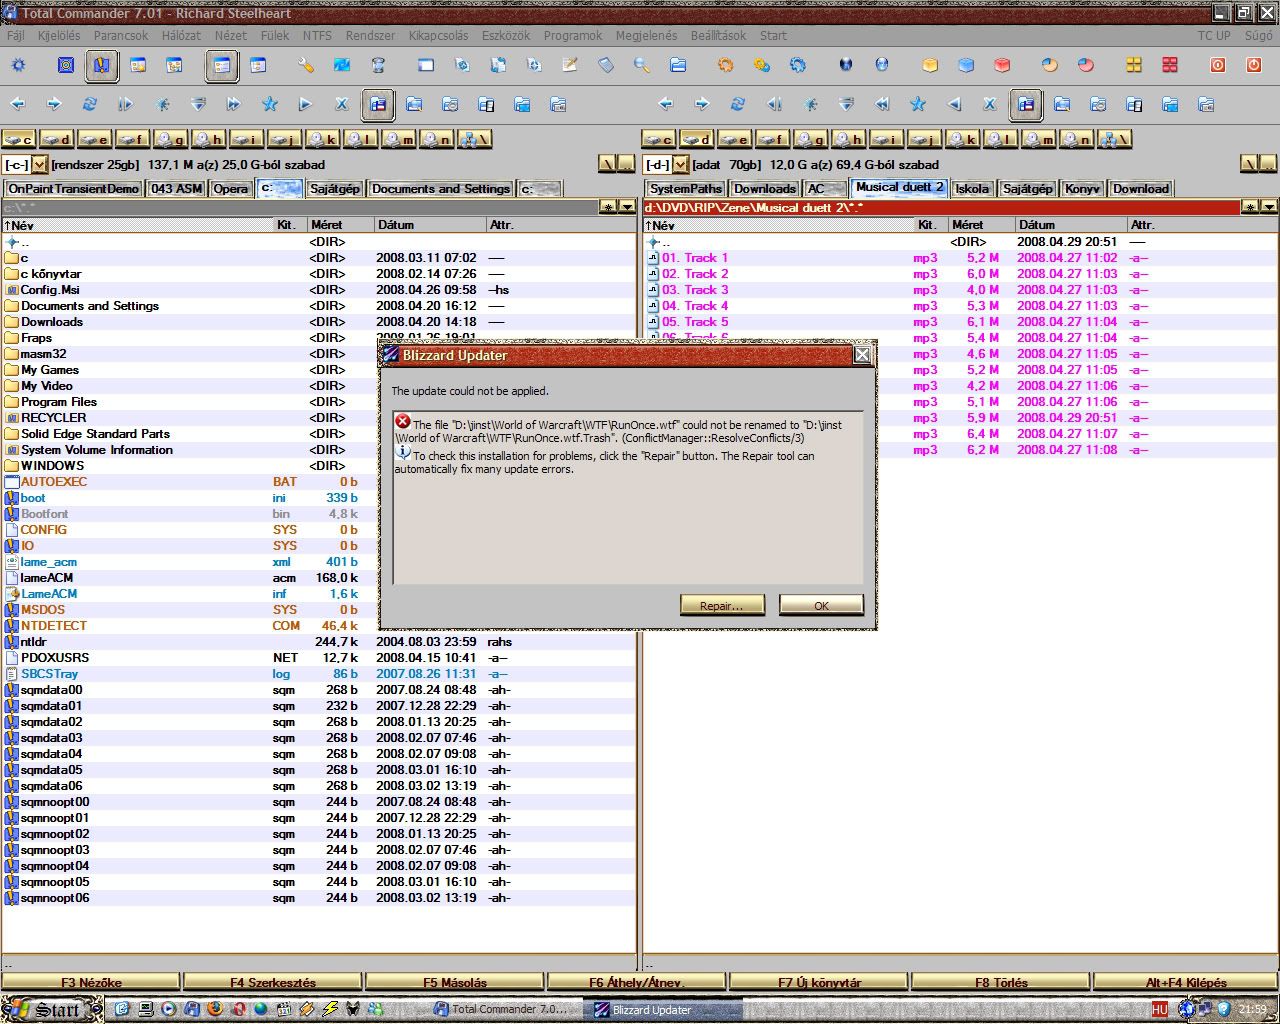Open the left panel [-c-] drive dropdown

point(40,165)
